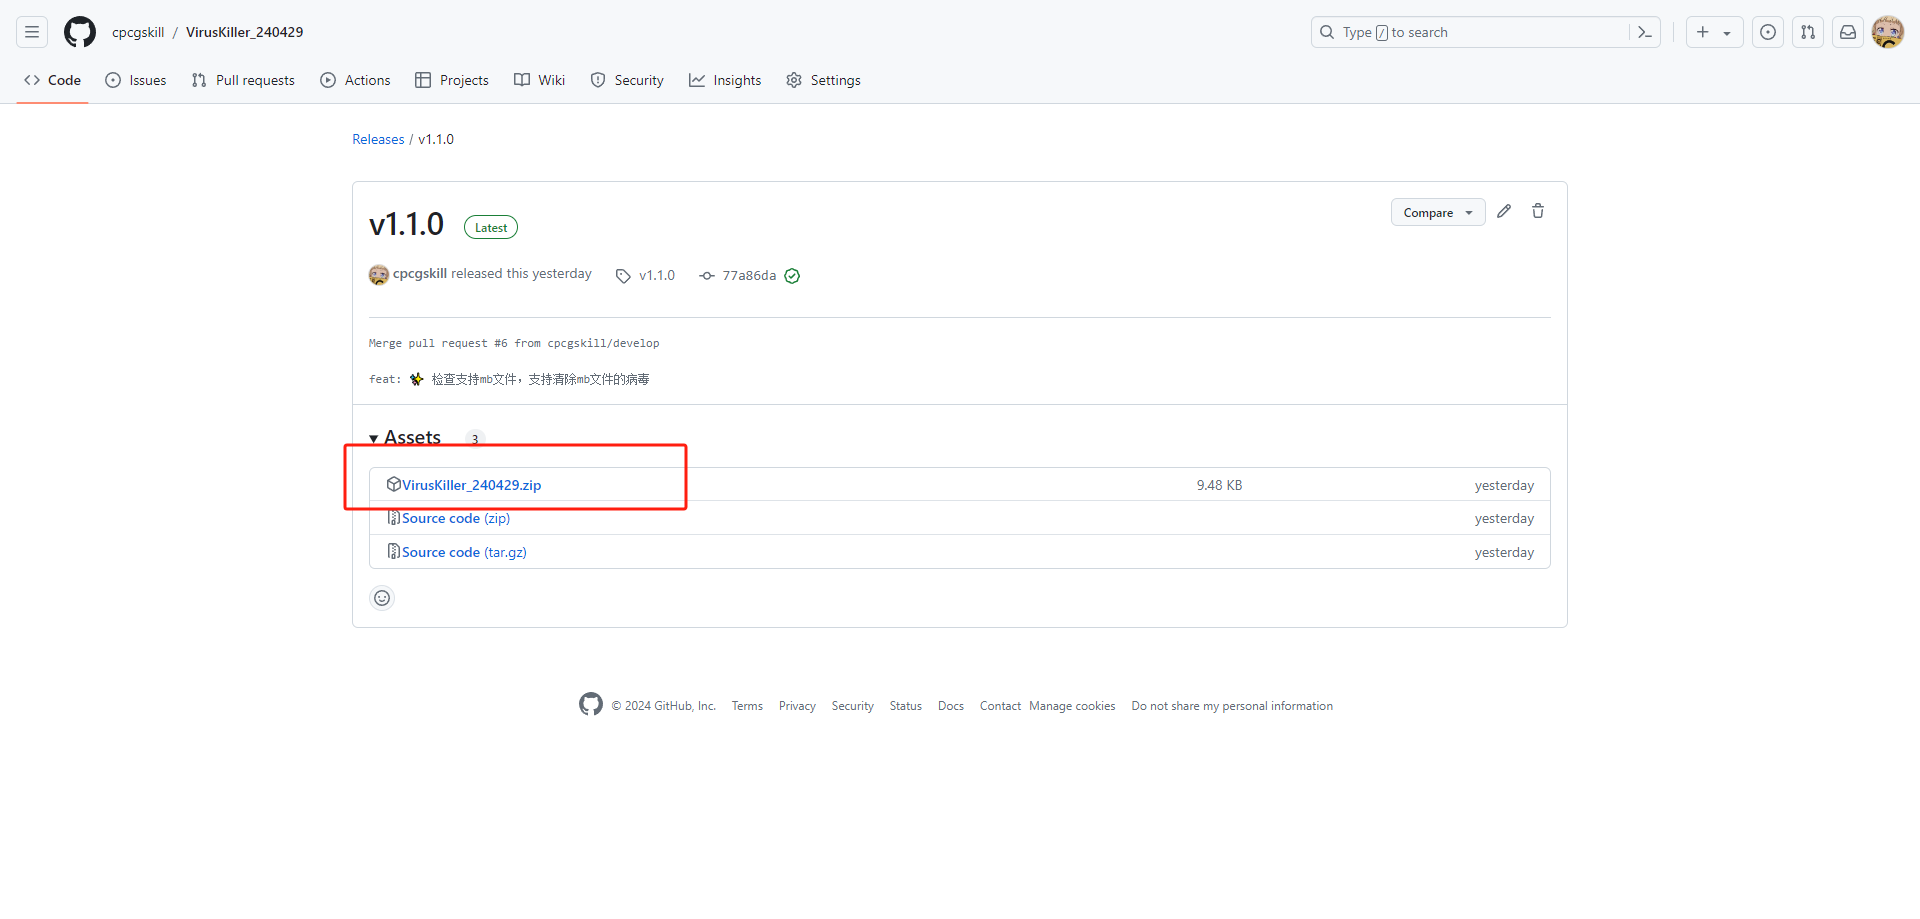The width and height of the screenshot is (1920, 919).
Task: Open the Compare dropdown
Action: pyautogui.click(x=1438, y=212)
